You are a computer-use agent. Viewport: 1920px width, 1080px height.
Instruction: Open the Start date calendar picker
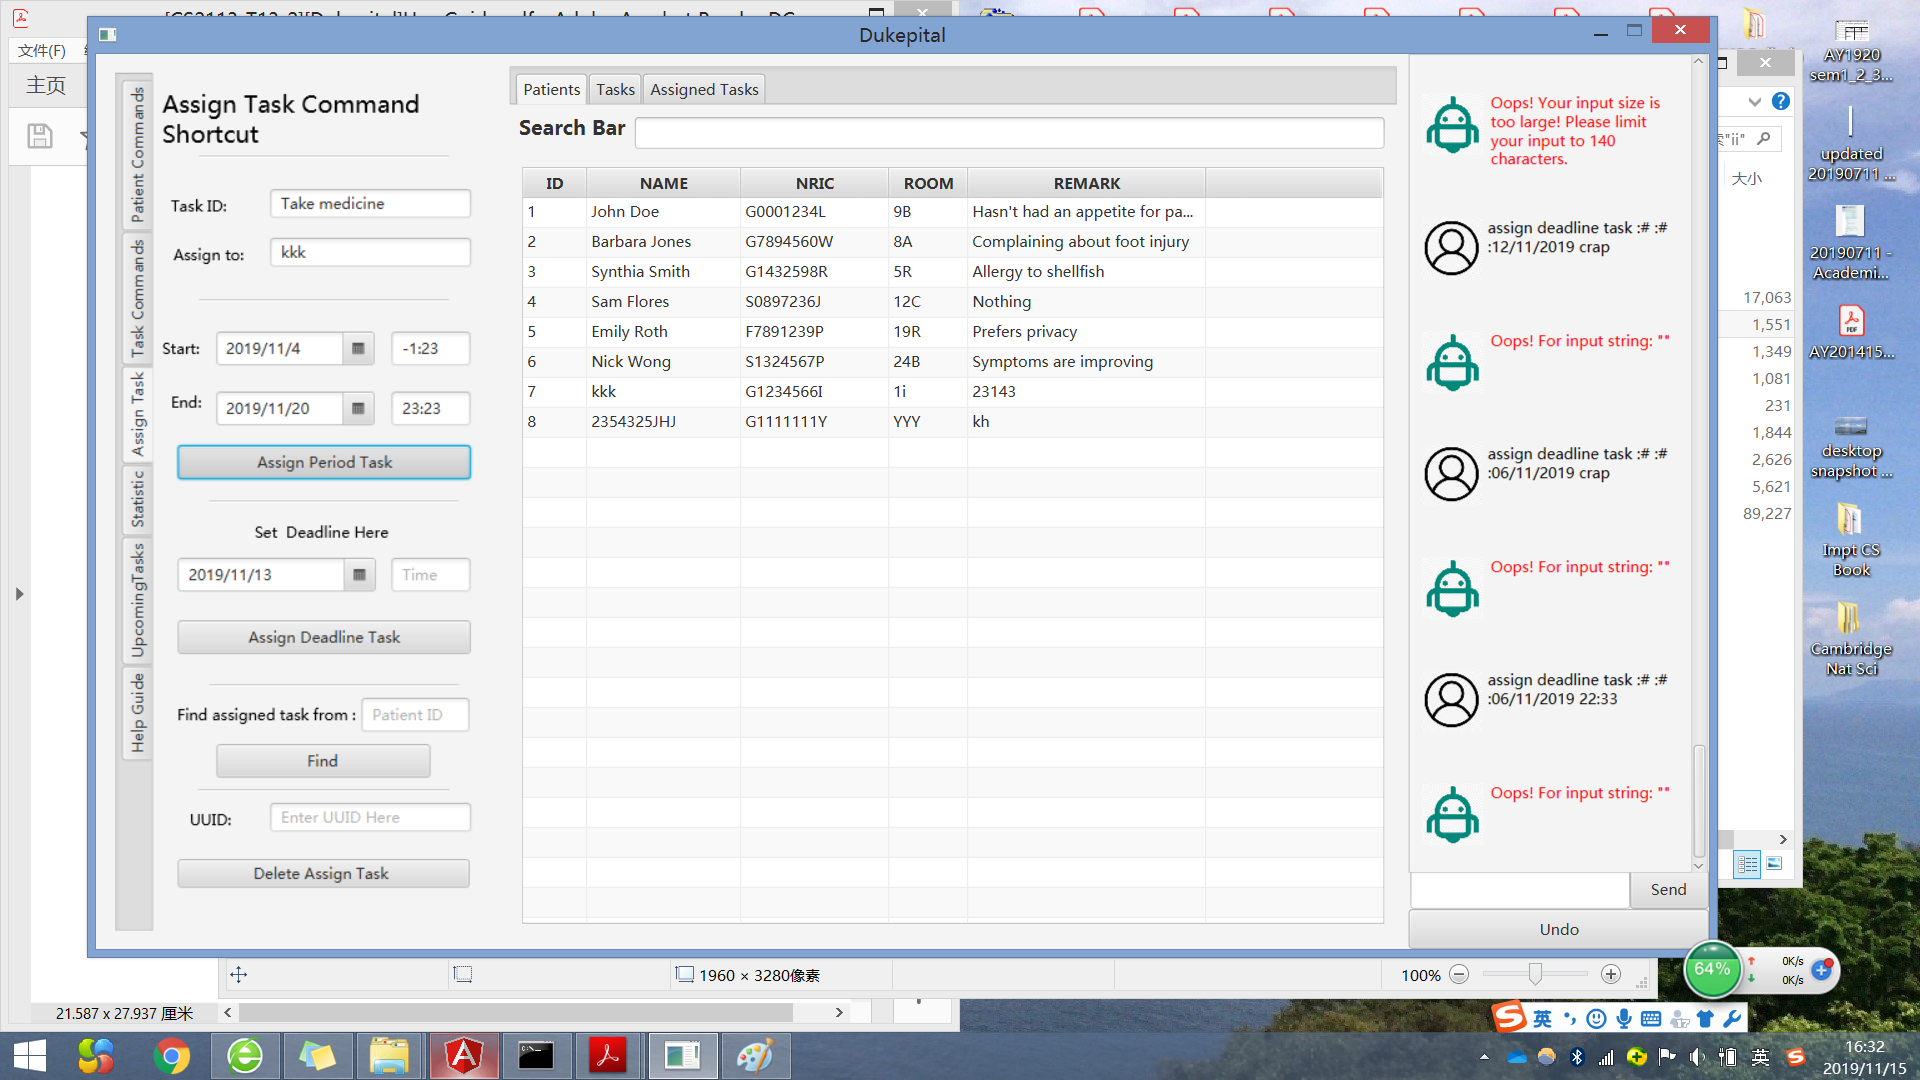[x=358, y=349]
